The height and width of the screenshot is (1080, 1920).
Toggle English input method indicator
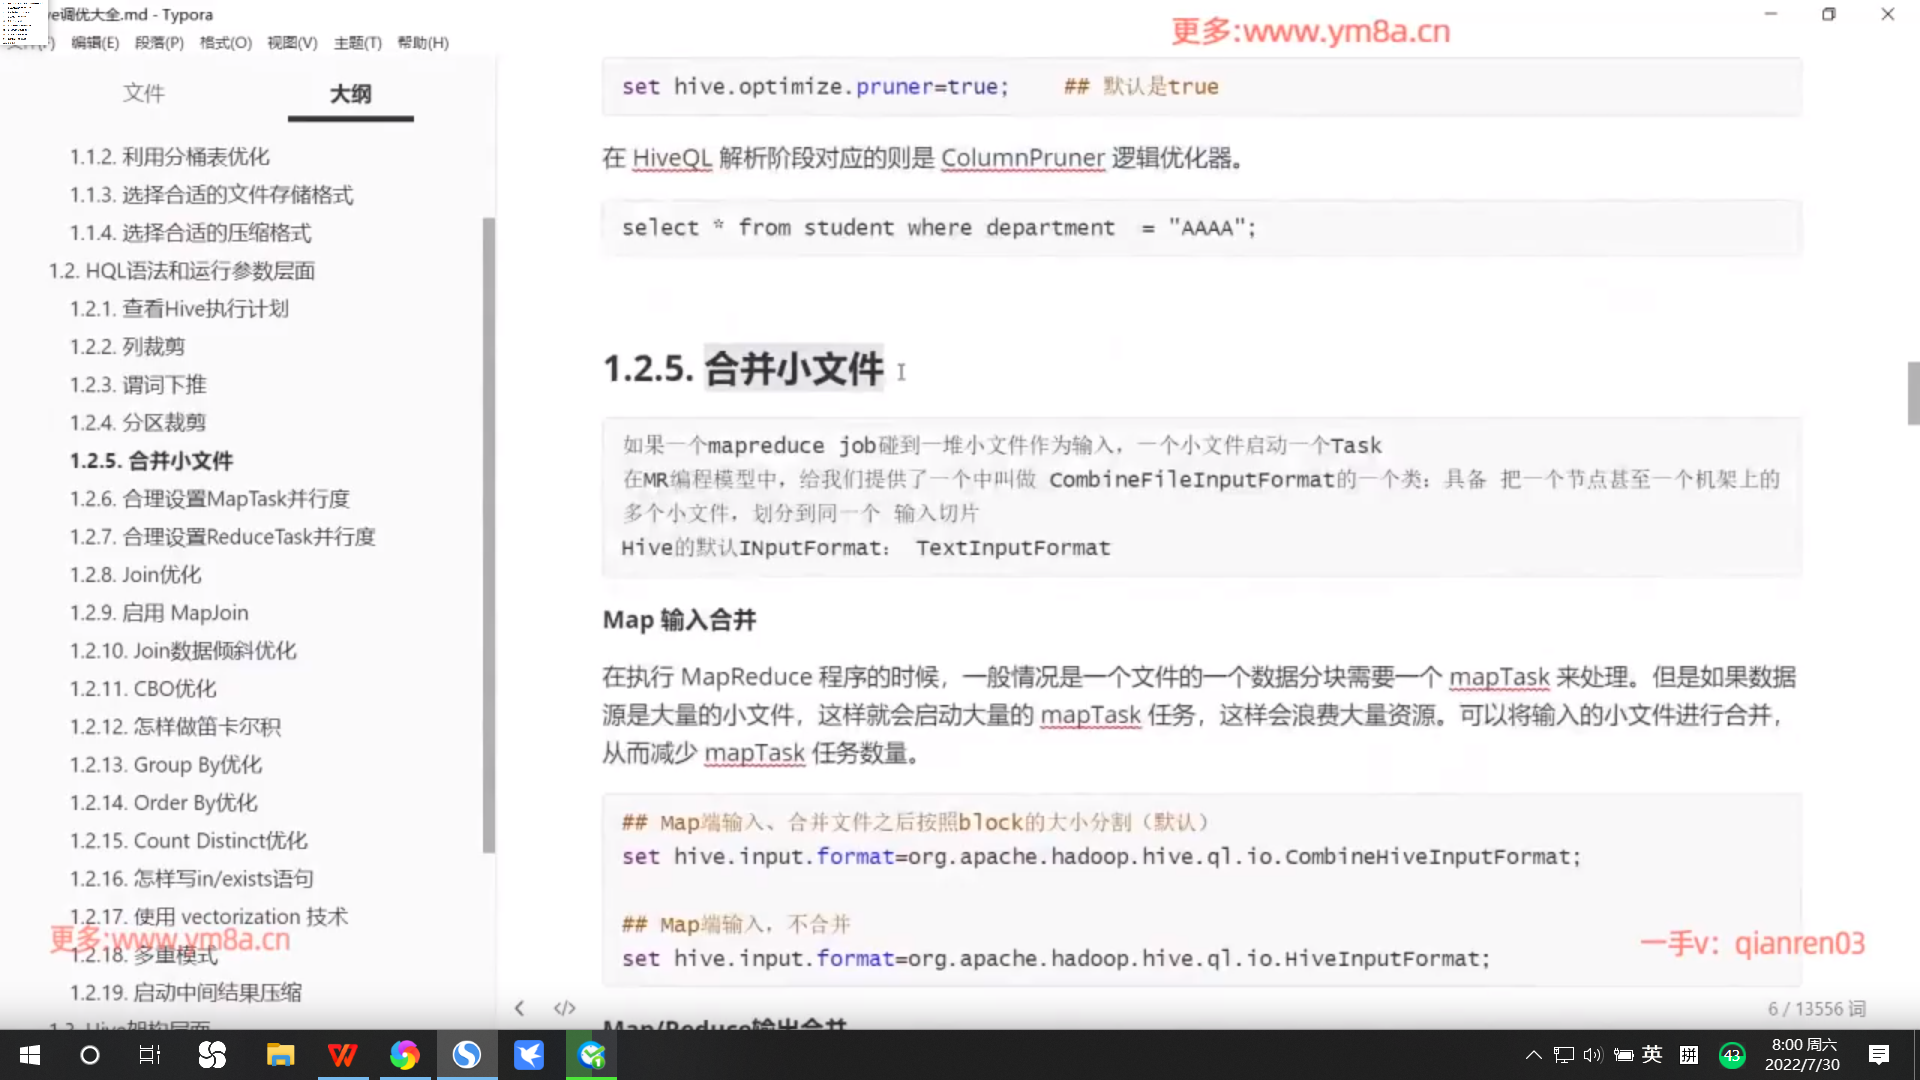coord(1652,1055)
